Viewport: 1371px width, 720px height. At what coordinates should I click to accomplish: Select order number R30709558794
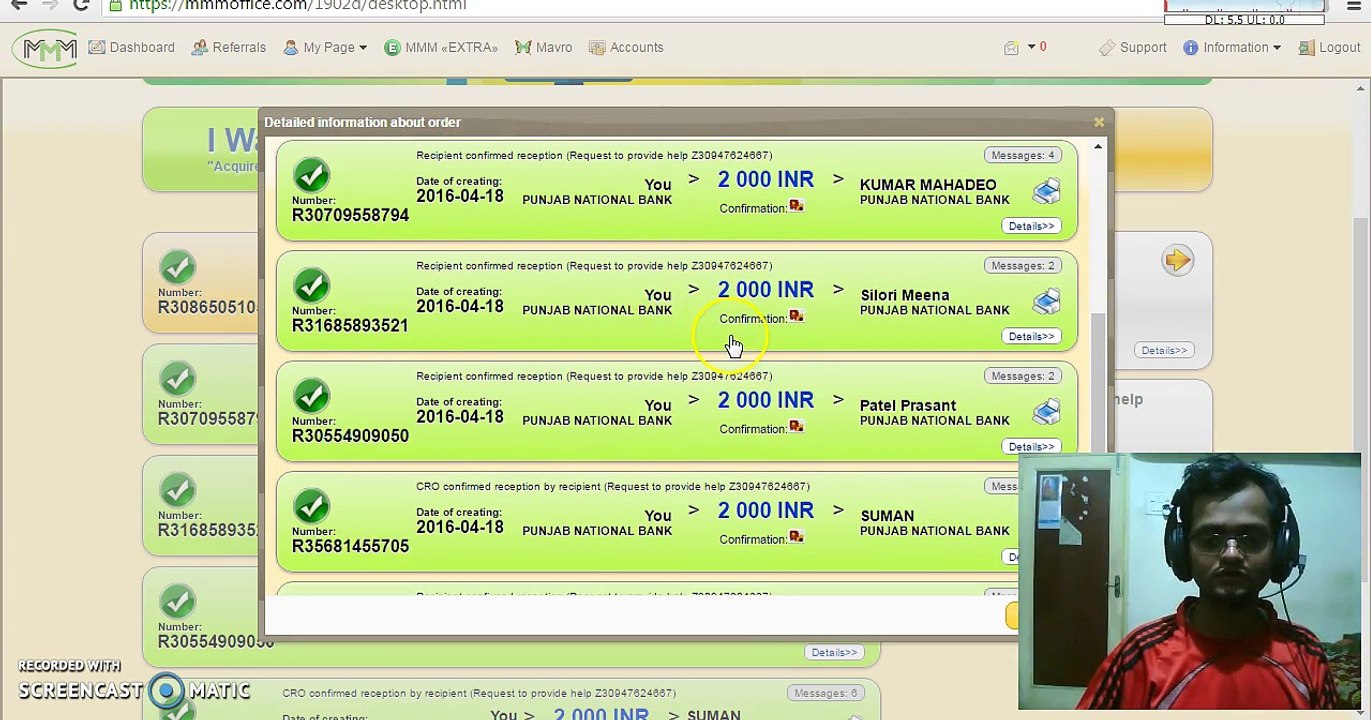point(350,215)
